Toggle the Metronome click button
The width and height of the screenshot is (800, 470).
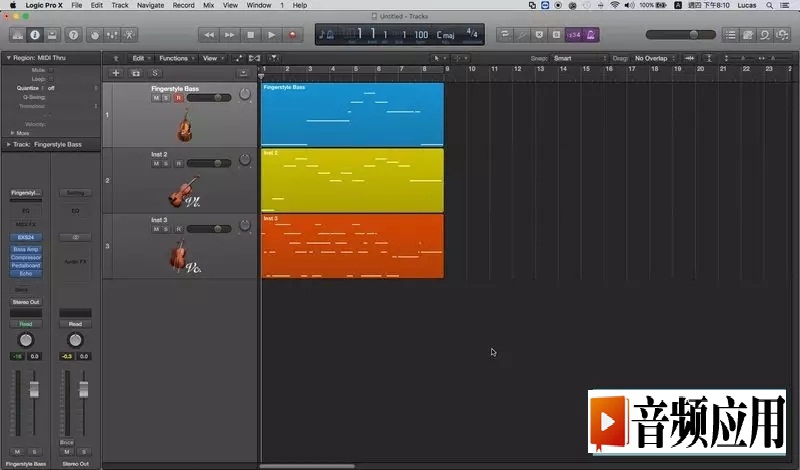click(x=591, y=35)
